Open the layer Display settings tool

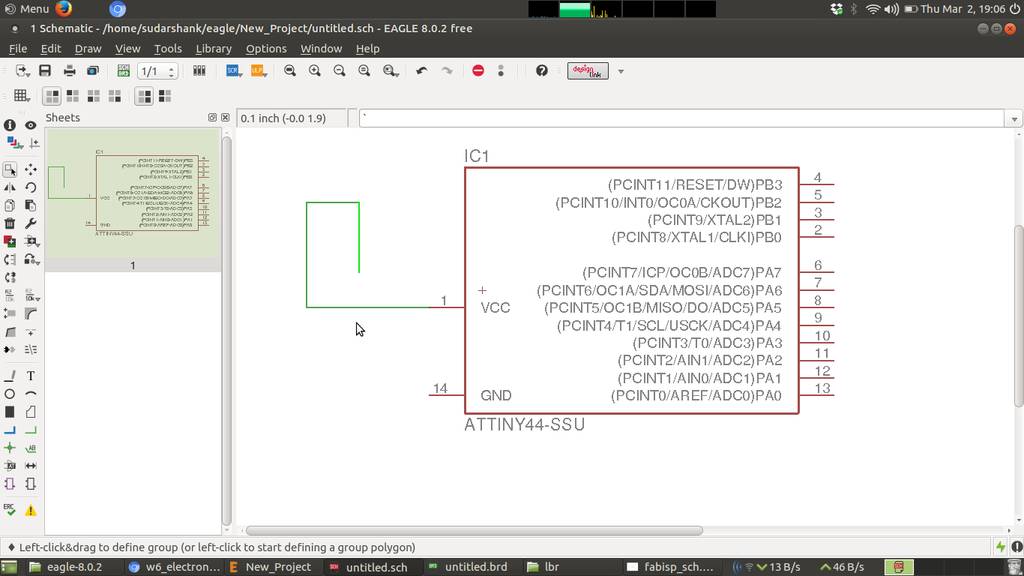pos(13,143)
